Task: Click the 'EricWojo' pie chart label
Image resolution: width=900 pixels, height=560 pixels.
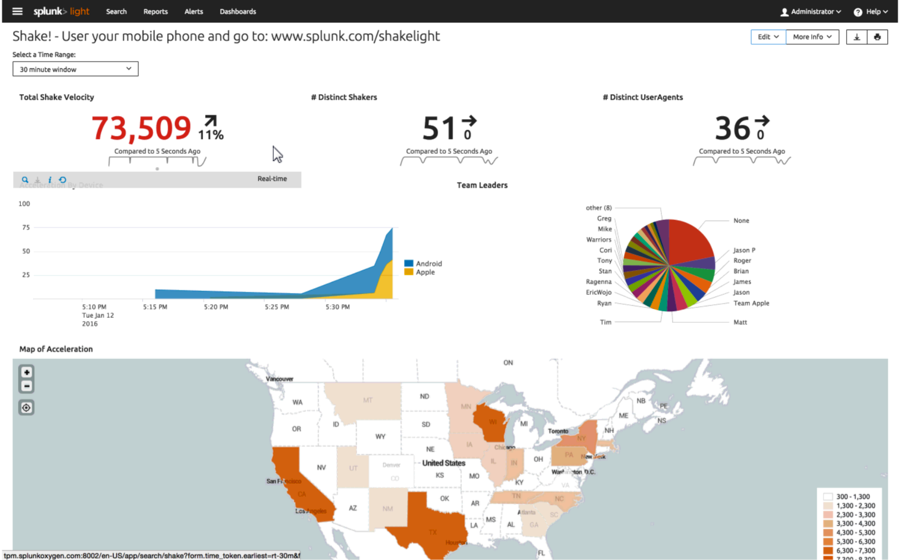Action: [599, 292]
